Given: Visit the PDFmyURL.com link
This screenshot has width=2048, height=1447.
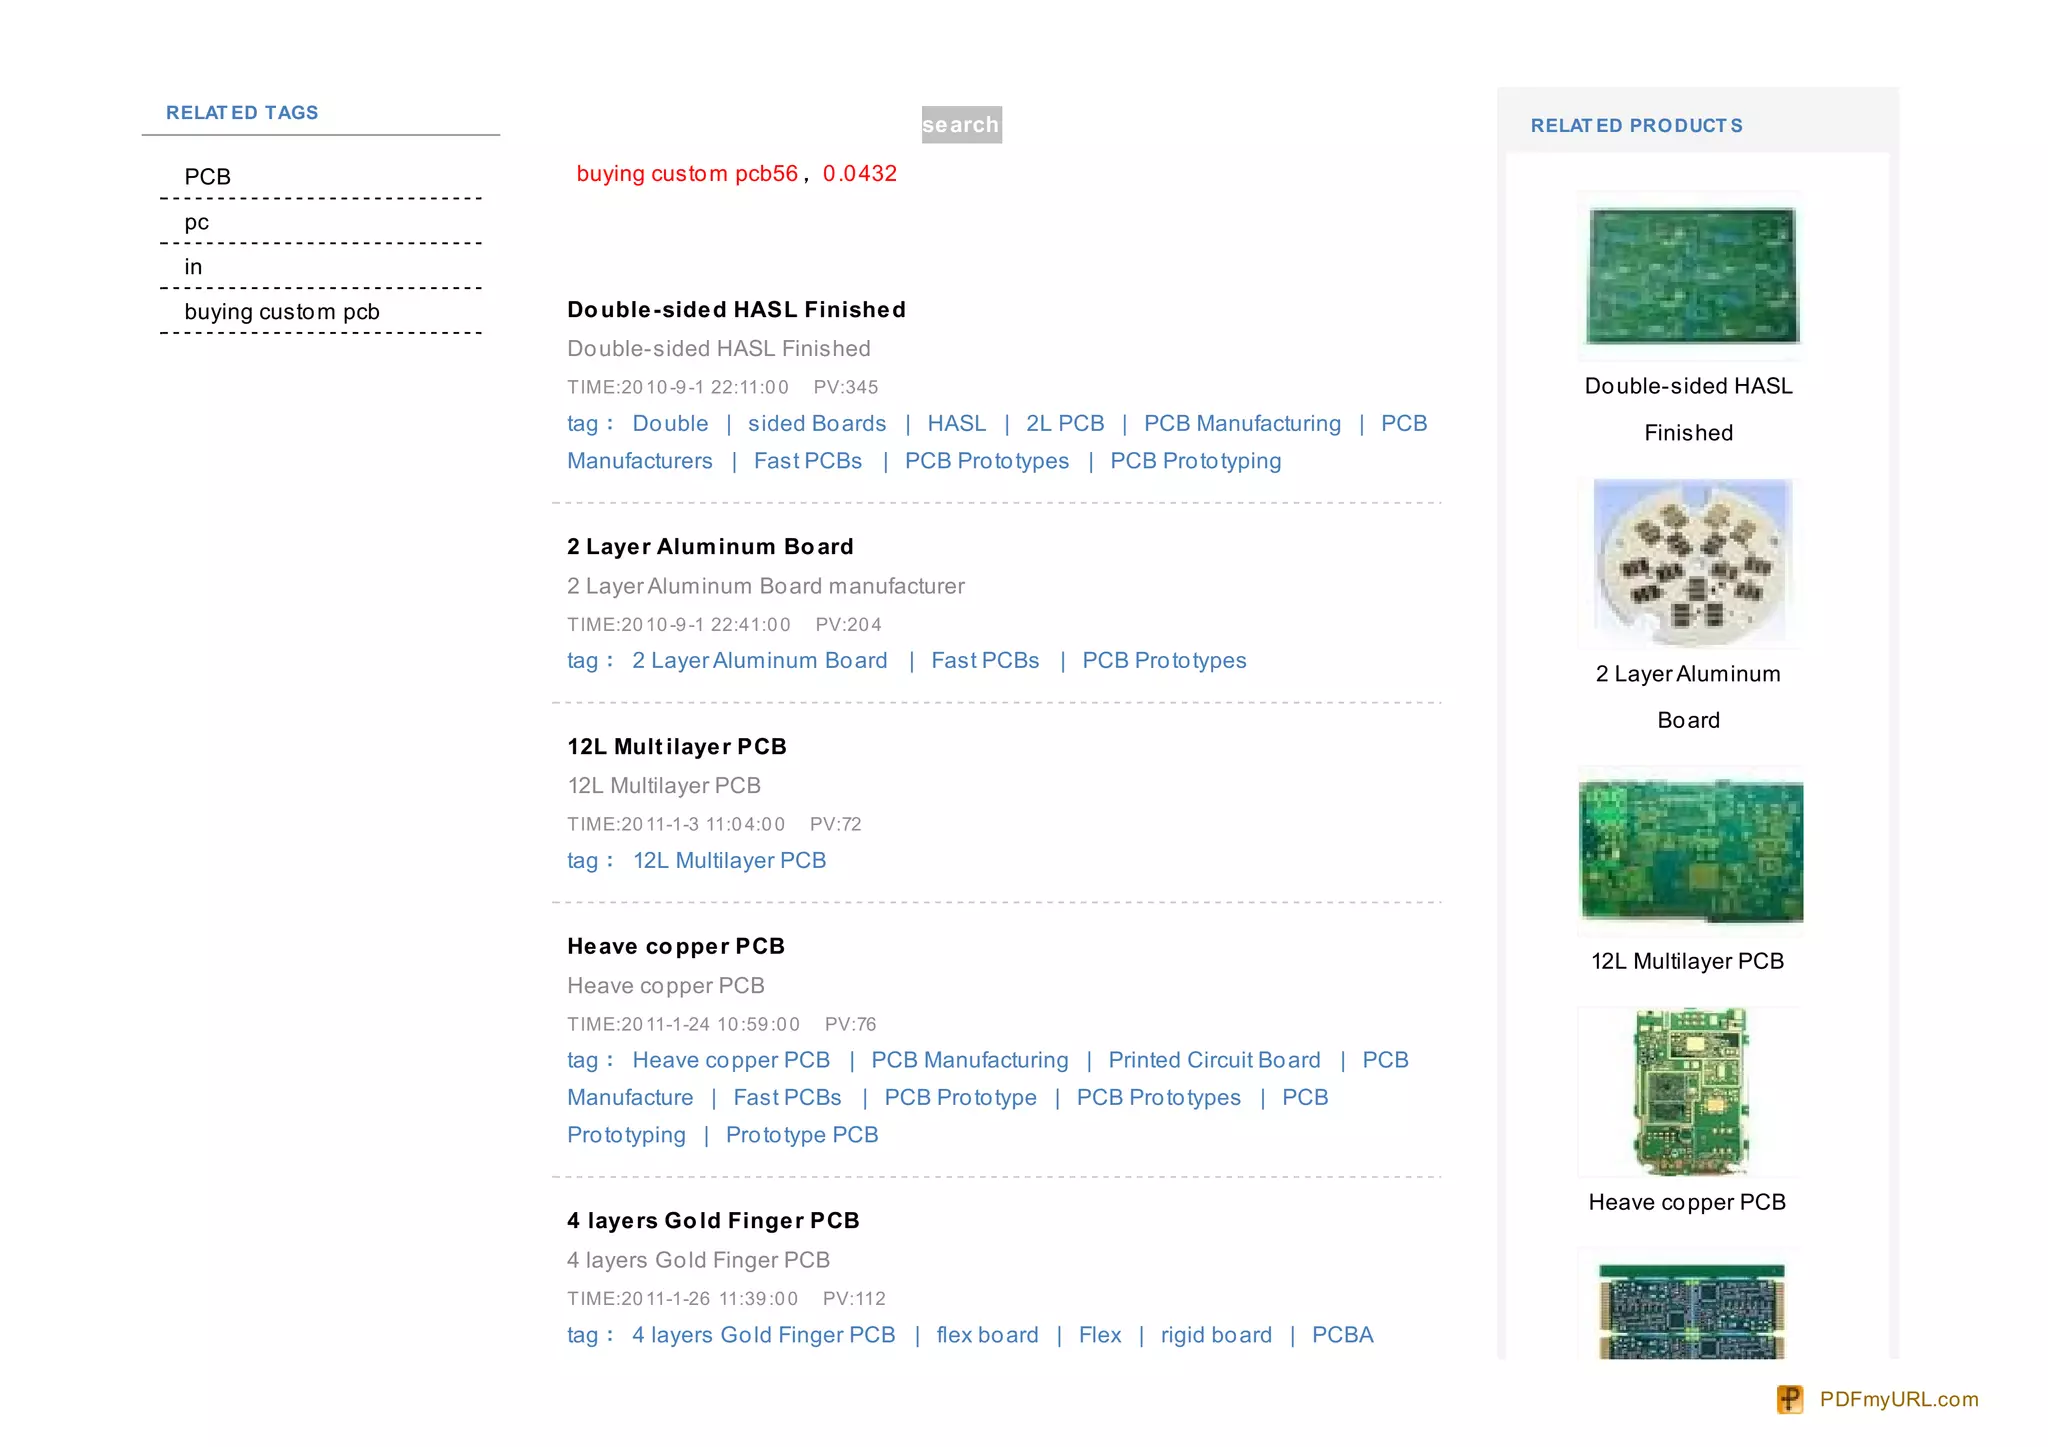Looking at the screenshot, I should 1898,1399.
